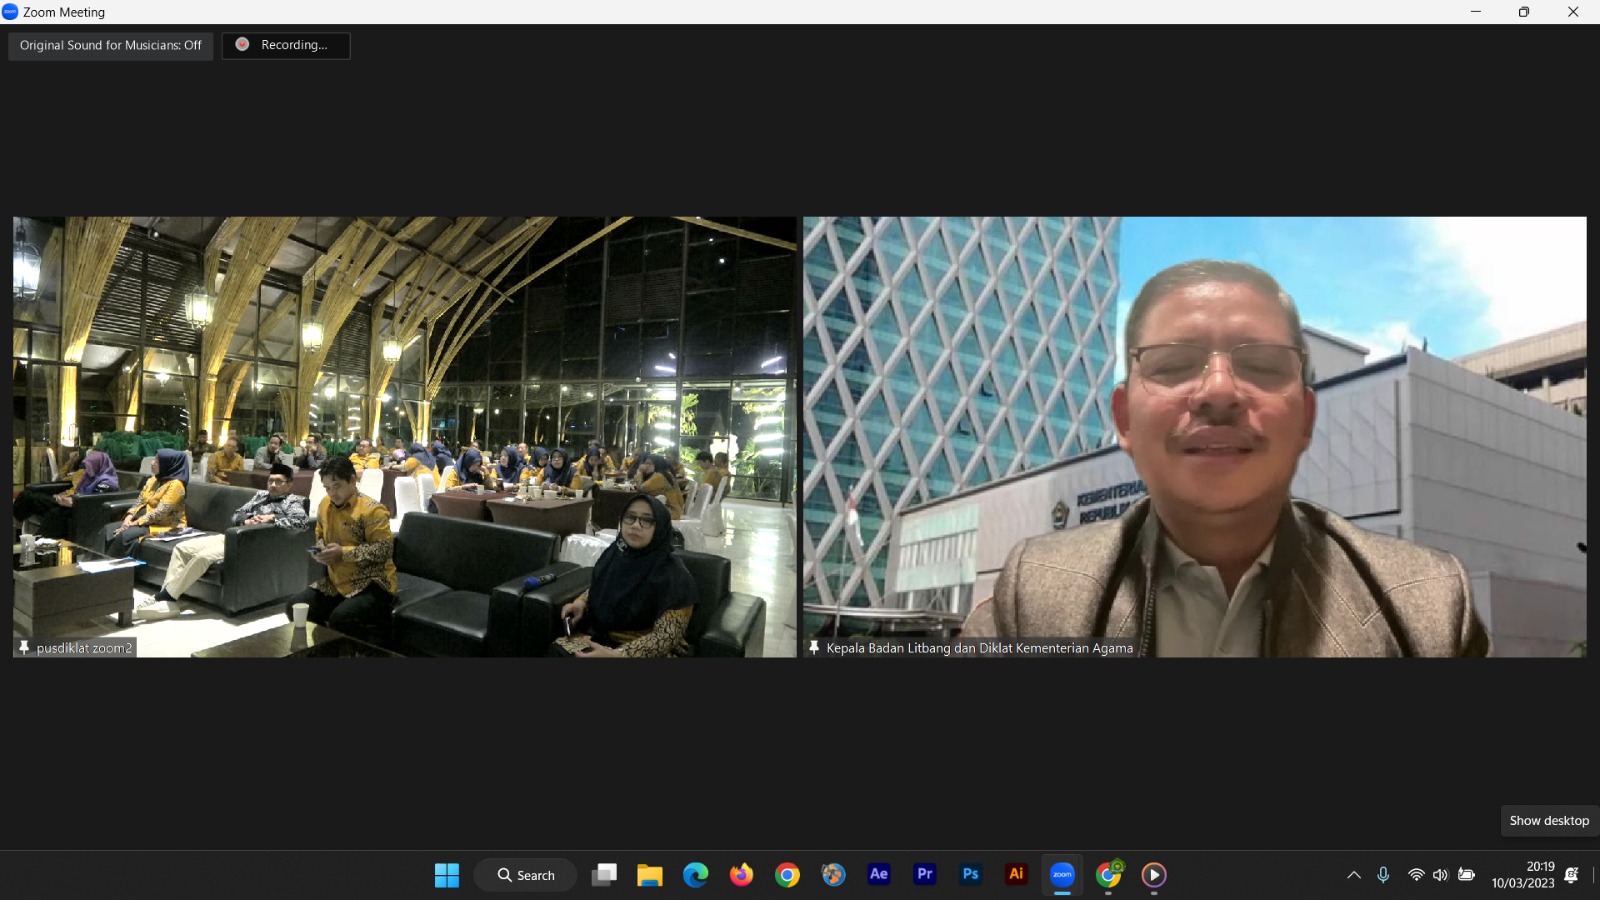Open the clock and date flyout
The image size is (1600, 900).
pos(1523,875)
